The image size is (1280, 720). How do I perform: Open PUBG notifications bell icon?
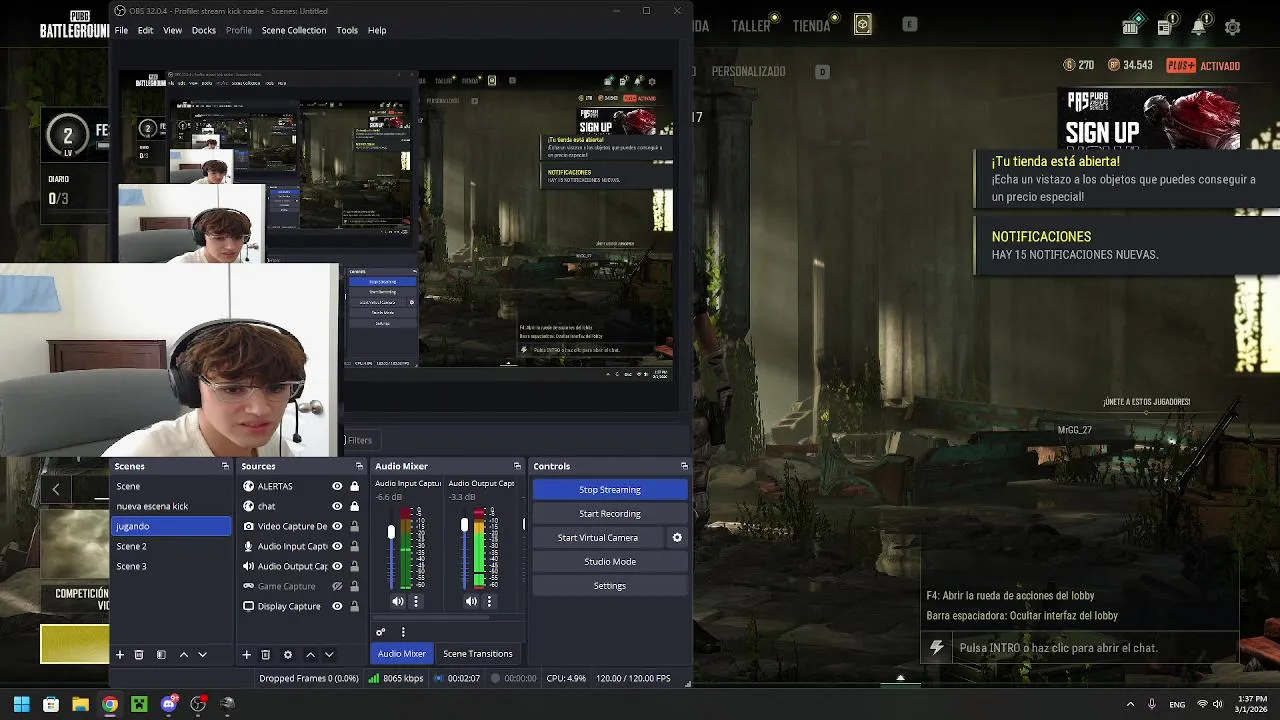[x=1199, y=27]
